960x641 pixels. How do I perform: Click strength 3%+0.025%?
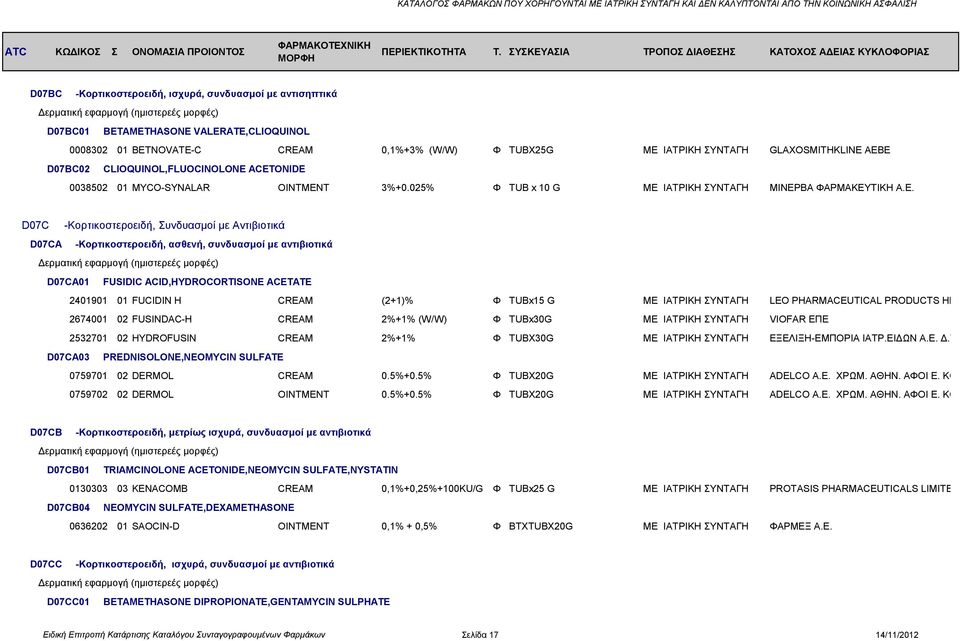click(408, 187)
